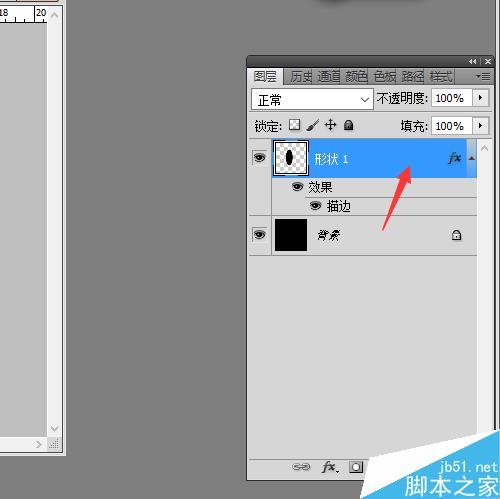Click document window scroll up arrow
The height and width of the screenshot is (499, 500).
pyautogui.click(x=55, y=15)
